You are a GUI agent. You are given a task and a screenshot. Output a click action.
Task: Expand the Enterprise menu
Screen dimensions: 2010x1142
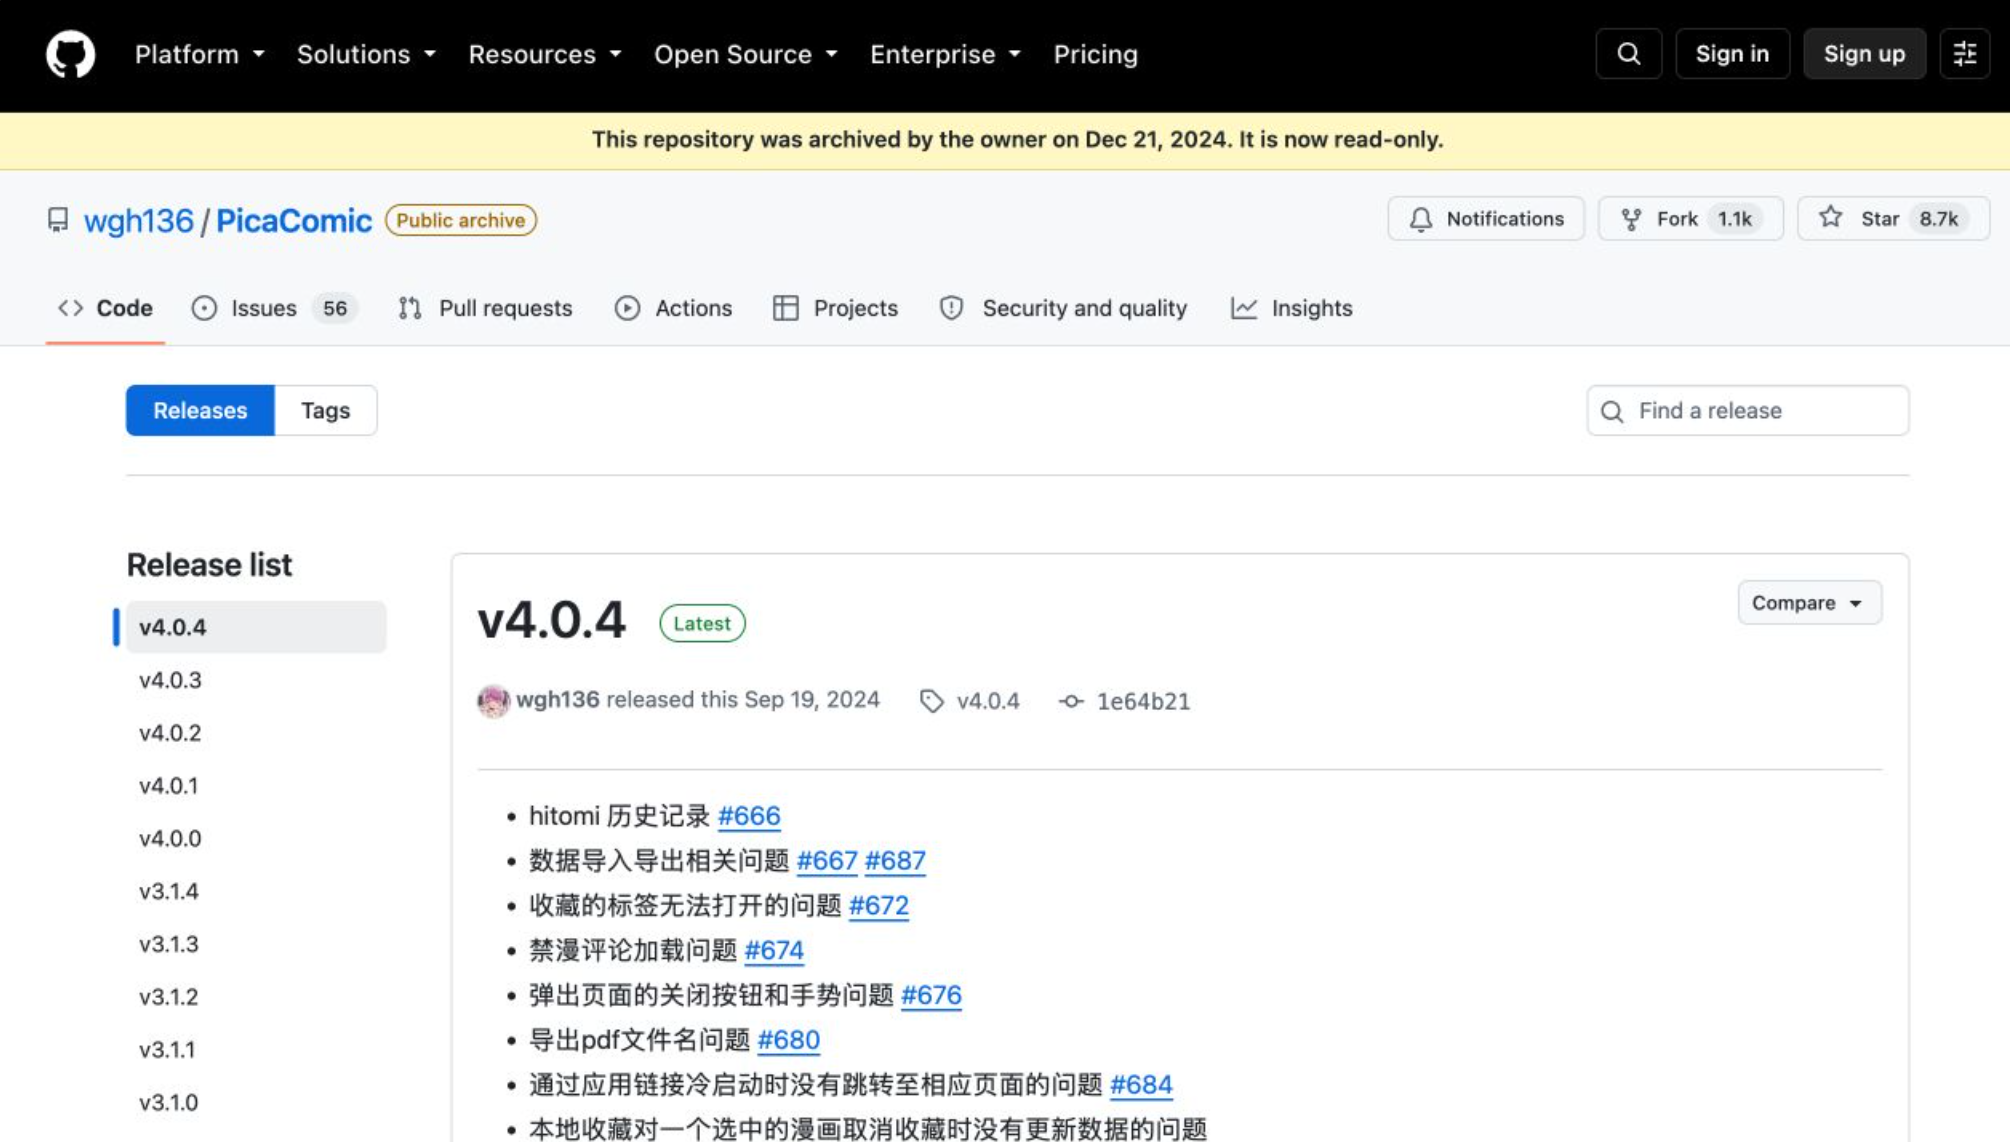click(946, 54)
